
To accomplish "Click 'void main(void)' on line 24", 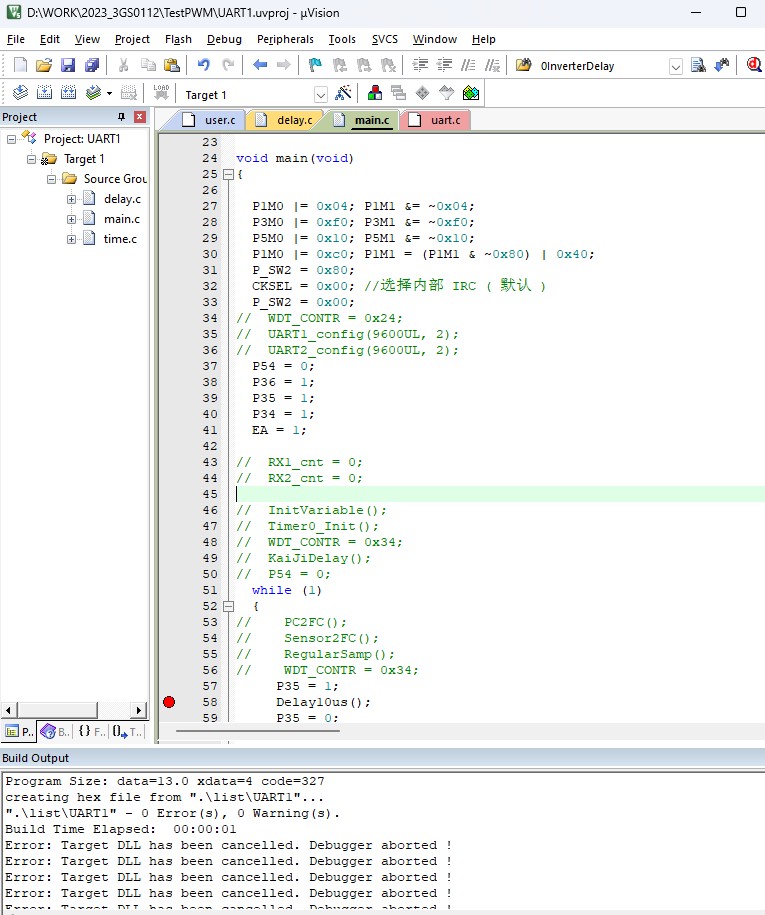I will point(295,158).
